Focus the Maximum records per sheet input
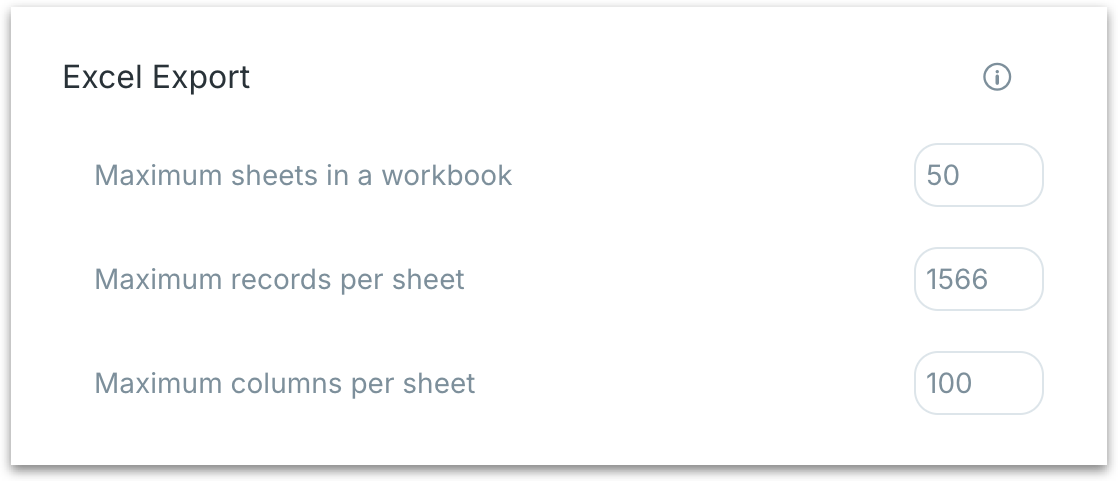This screenshot has width=1118, height=481. 978,279
